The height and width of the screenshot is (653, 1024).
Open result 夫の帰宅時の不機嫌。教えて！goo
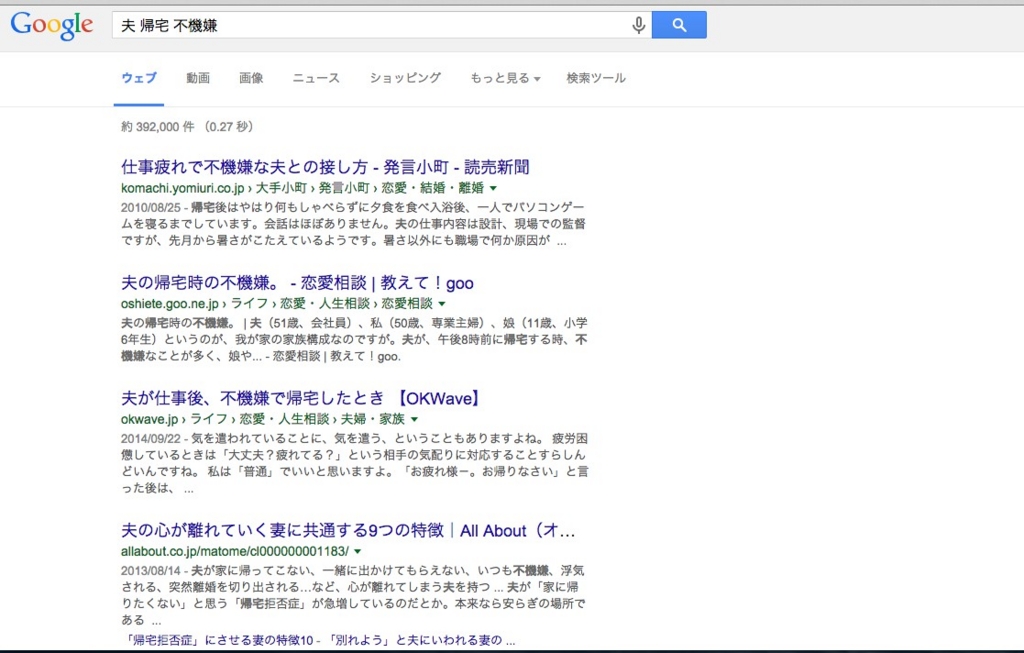pyautogui.click(x=297, y=283)
